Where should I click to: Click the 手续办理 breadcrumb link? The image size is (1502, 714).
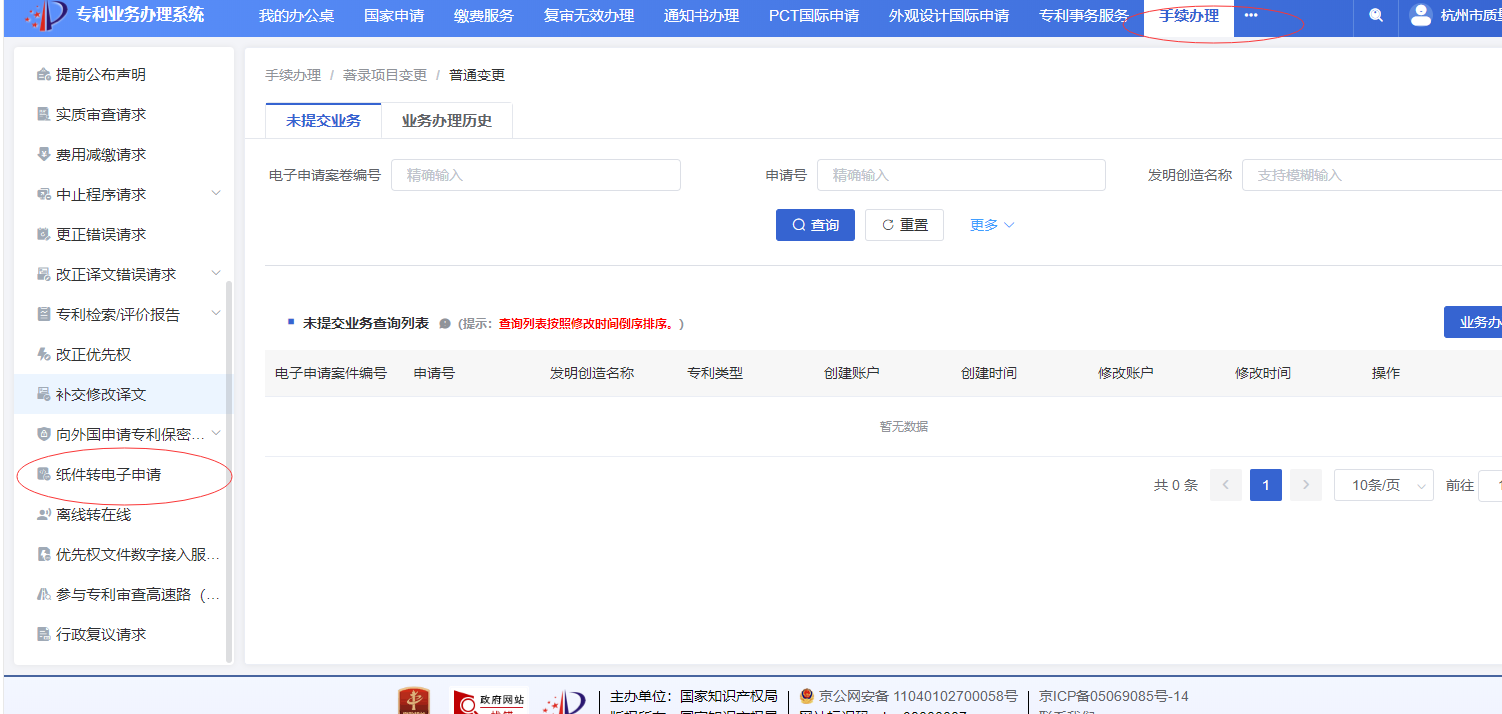click(293, 75)
